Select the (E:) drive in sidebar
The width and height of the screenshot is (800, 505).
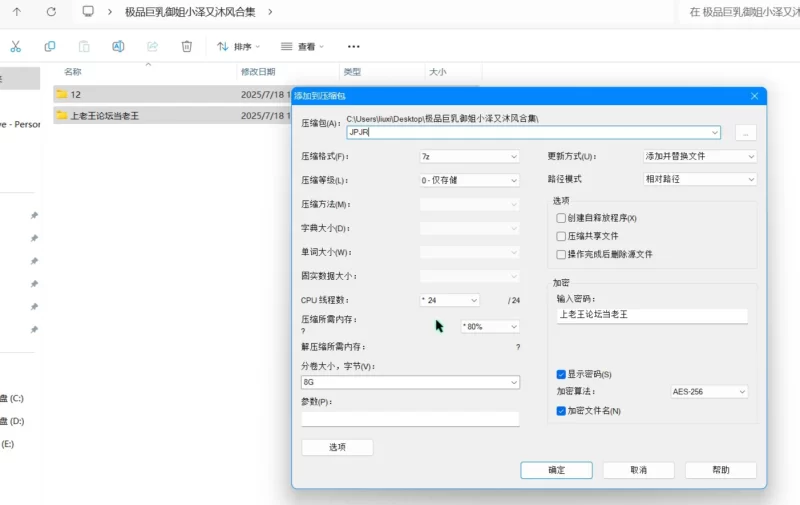click(8, 444)
